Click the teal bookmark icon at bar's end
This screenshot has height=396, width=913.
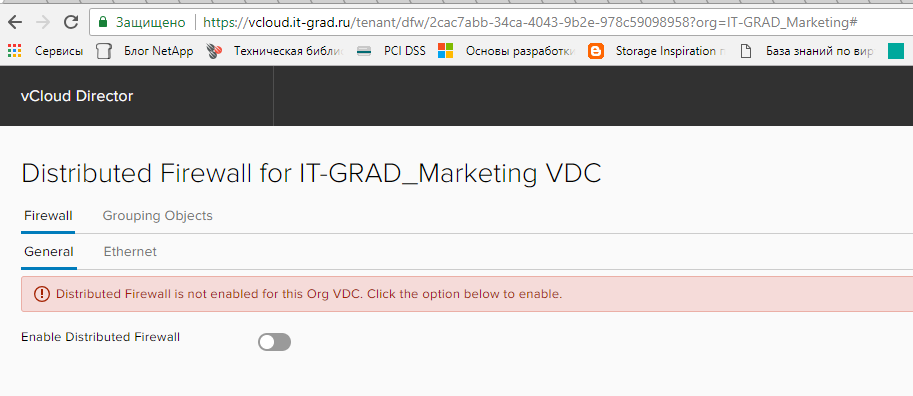[x=896, y=51]
